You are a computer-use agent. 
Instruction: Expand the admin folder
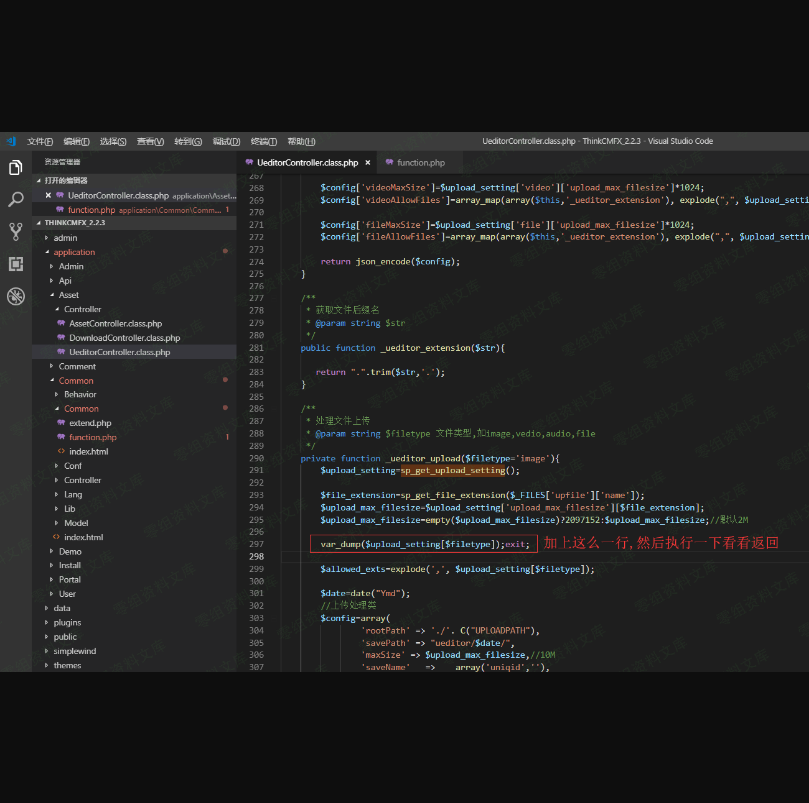click(x=65, y=238)
